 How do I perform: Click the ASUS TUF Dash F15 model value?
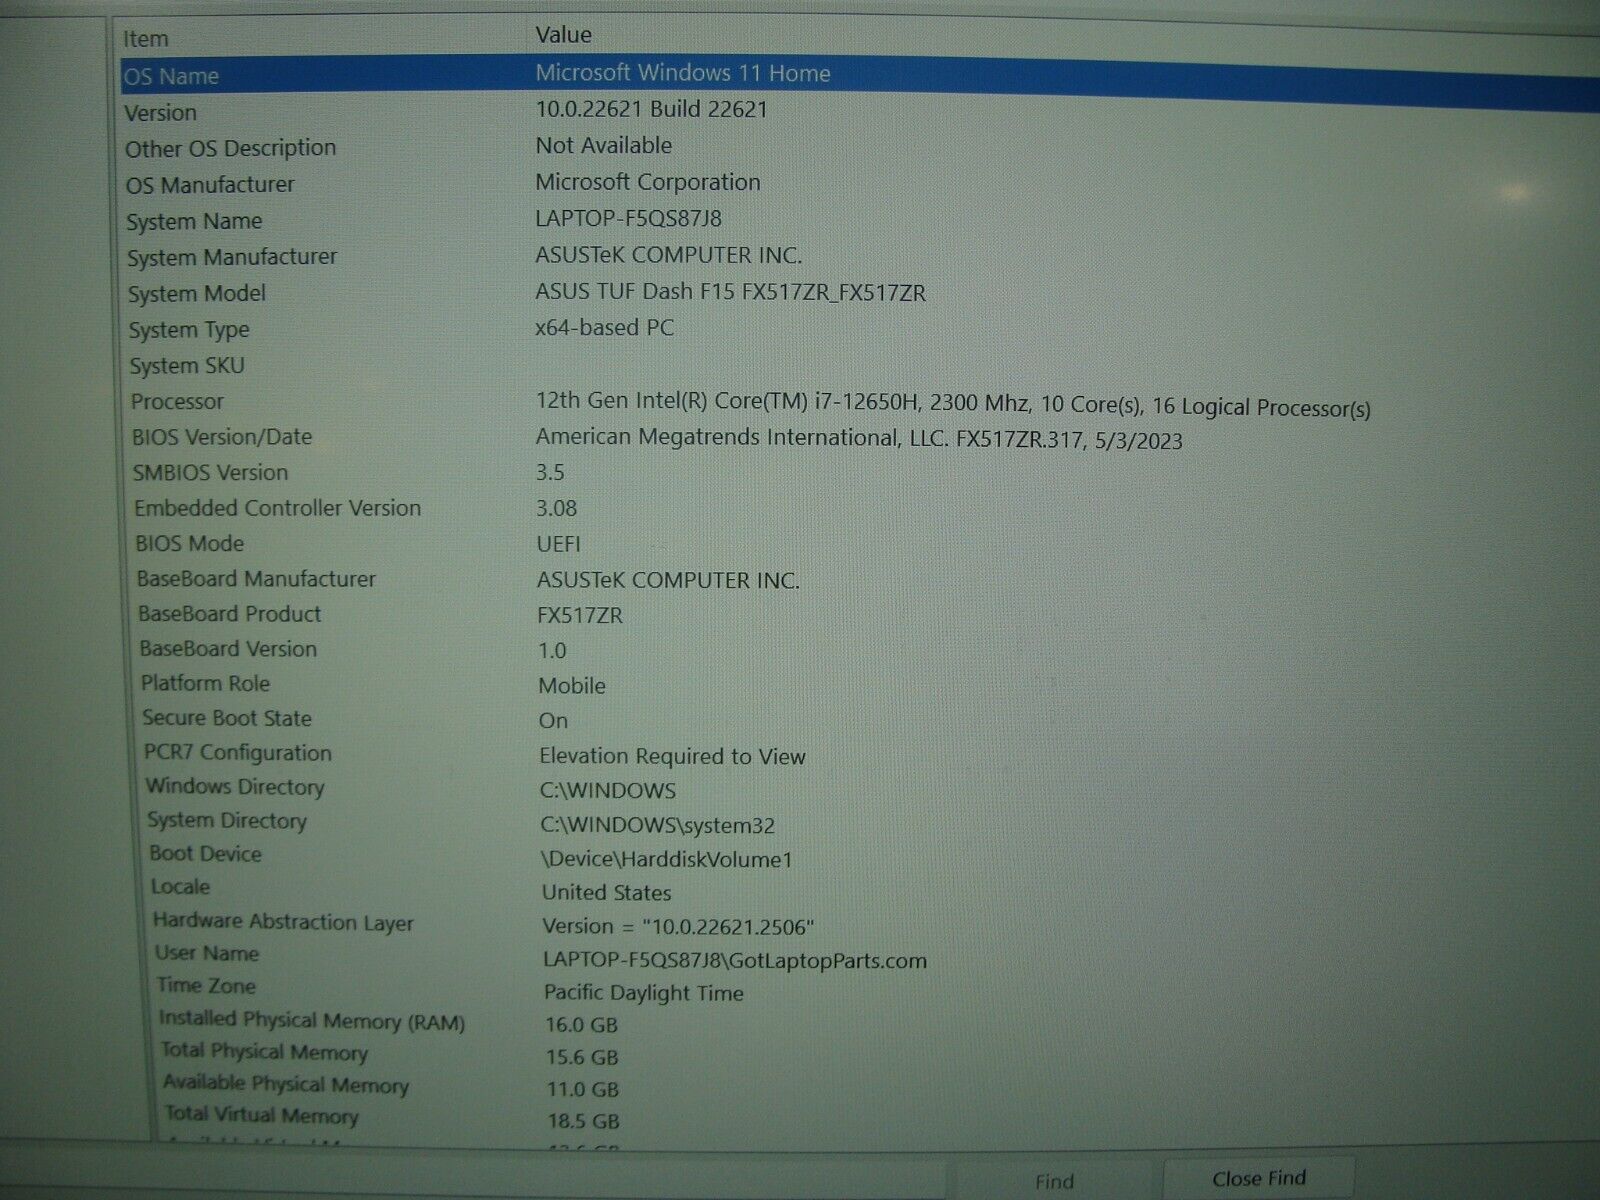pos(730,292)
